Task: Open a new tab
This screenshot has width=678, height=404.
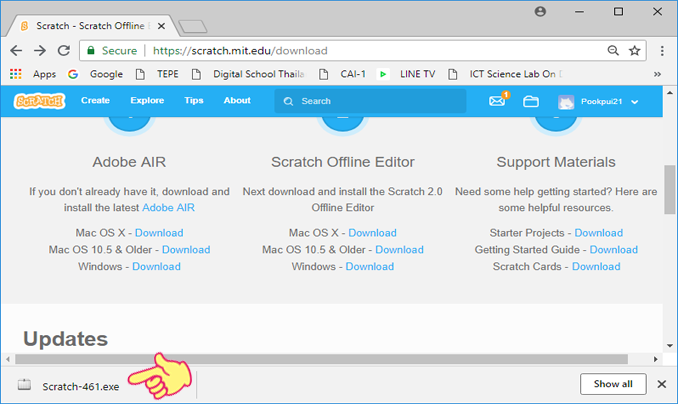Action: point(193,26)
